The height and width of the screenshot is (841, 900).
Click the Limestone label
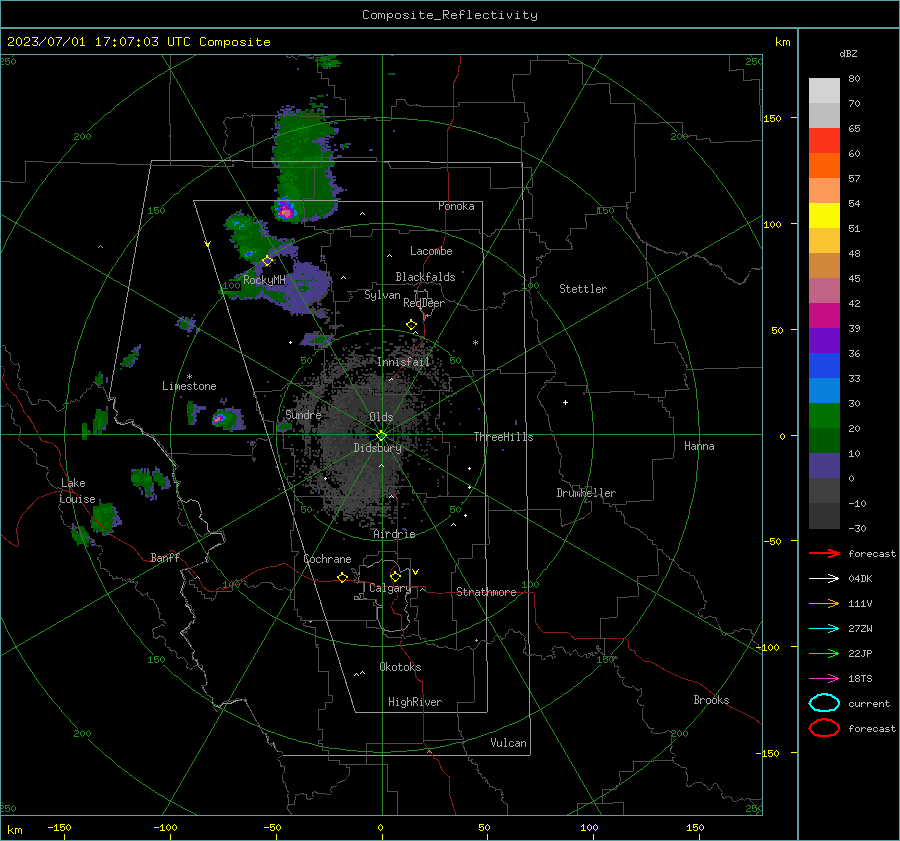[x=189, y=386]
